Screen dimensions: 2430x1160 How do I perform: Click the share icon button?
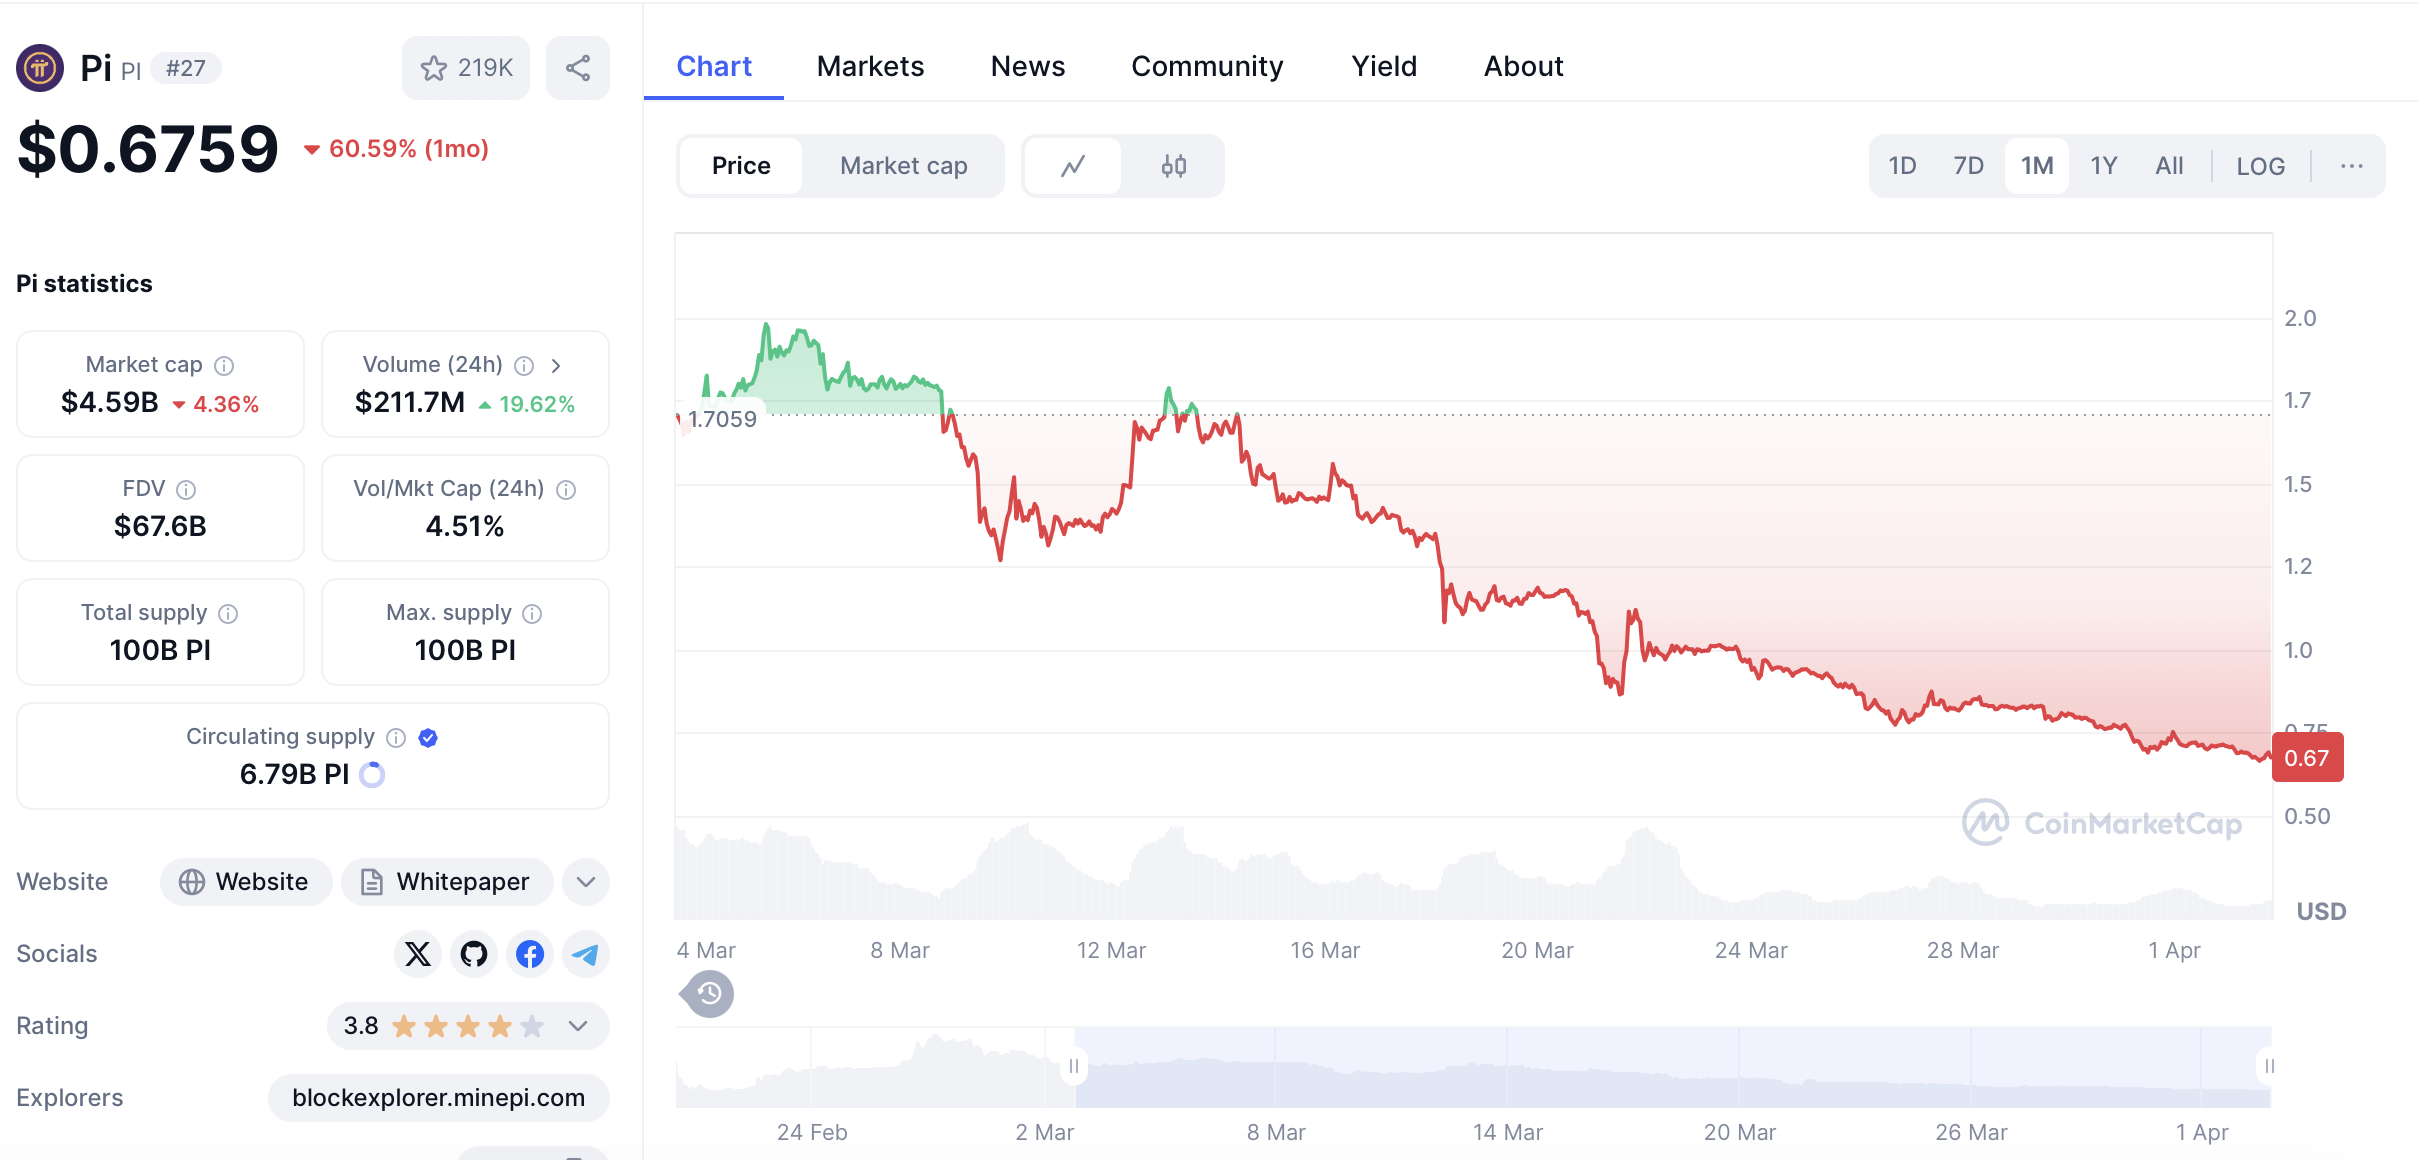(x=577, y=68)
